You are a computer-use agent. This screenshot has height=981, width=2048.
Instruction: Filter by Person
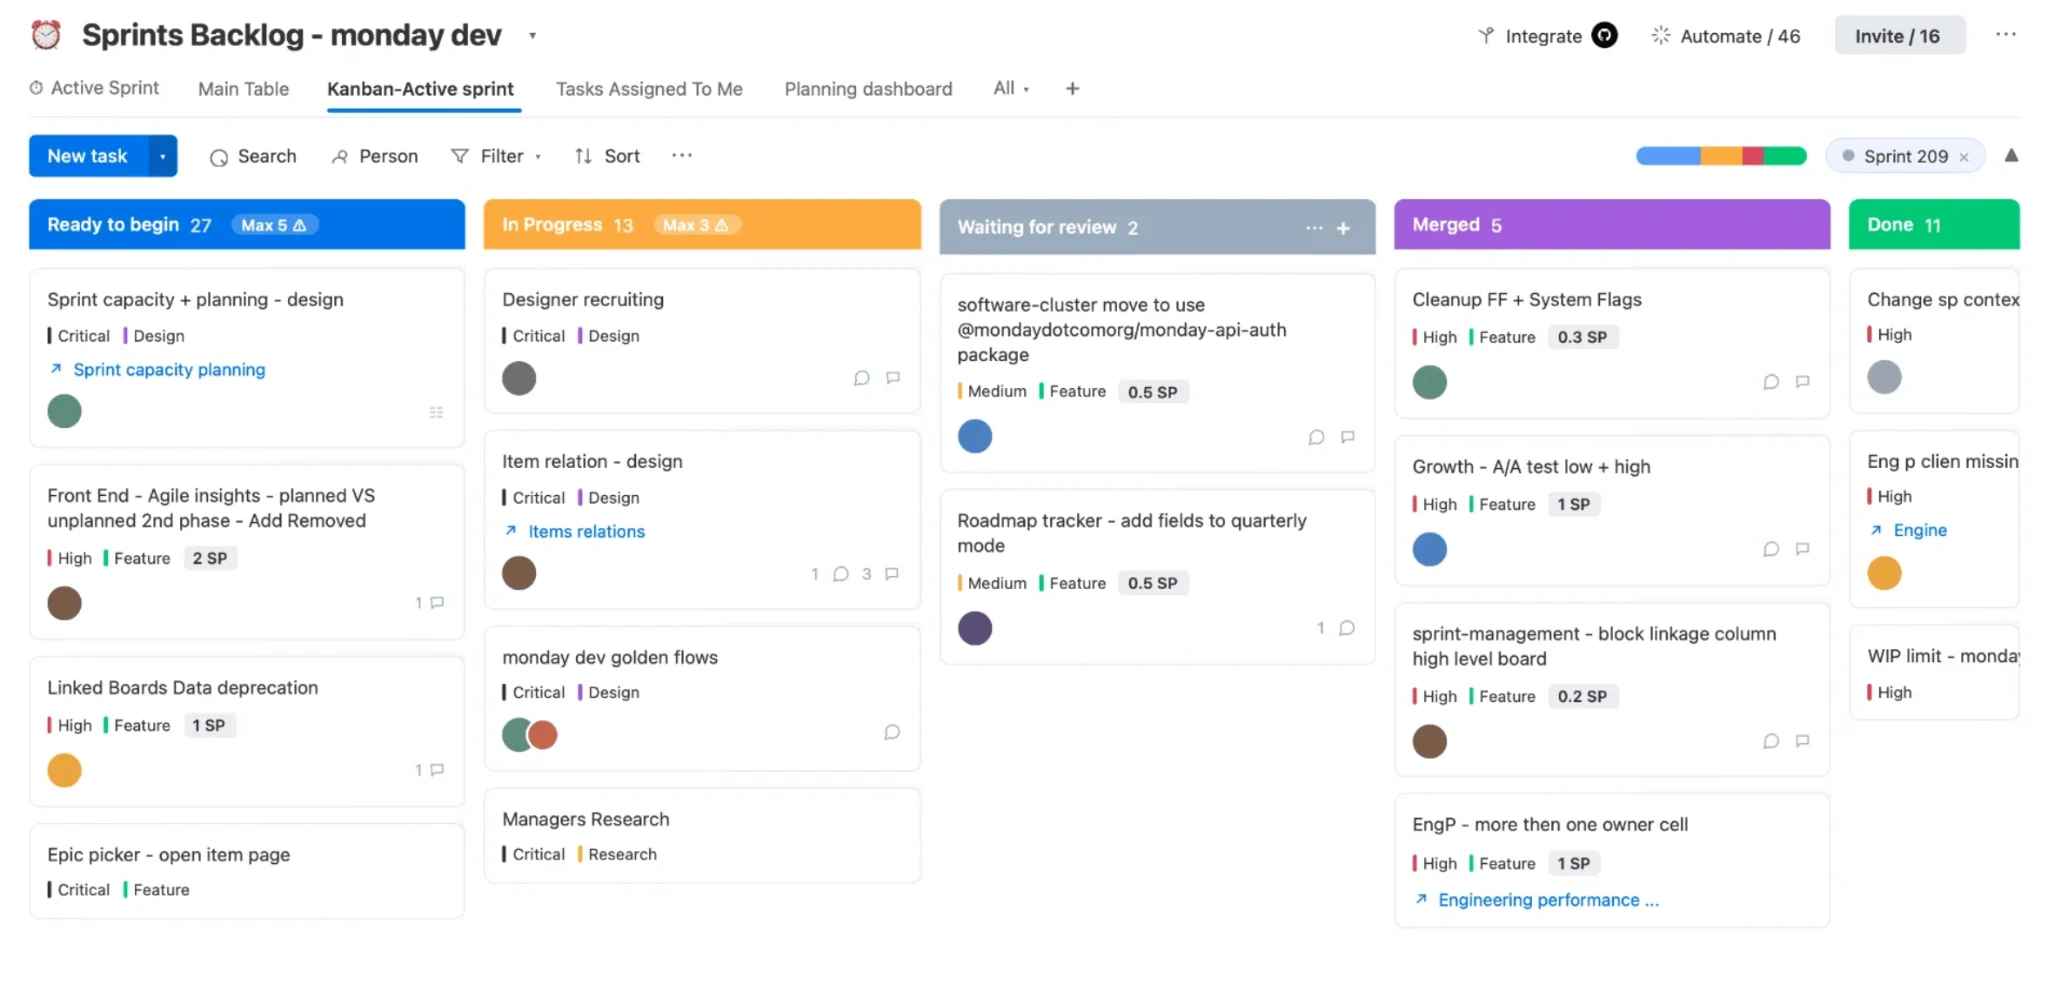click(375, 156)
